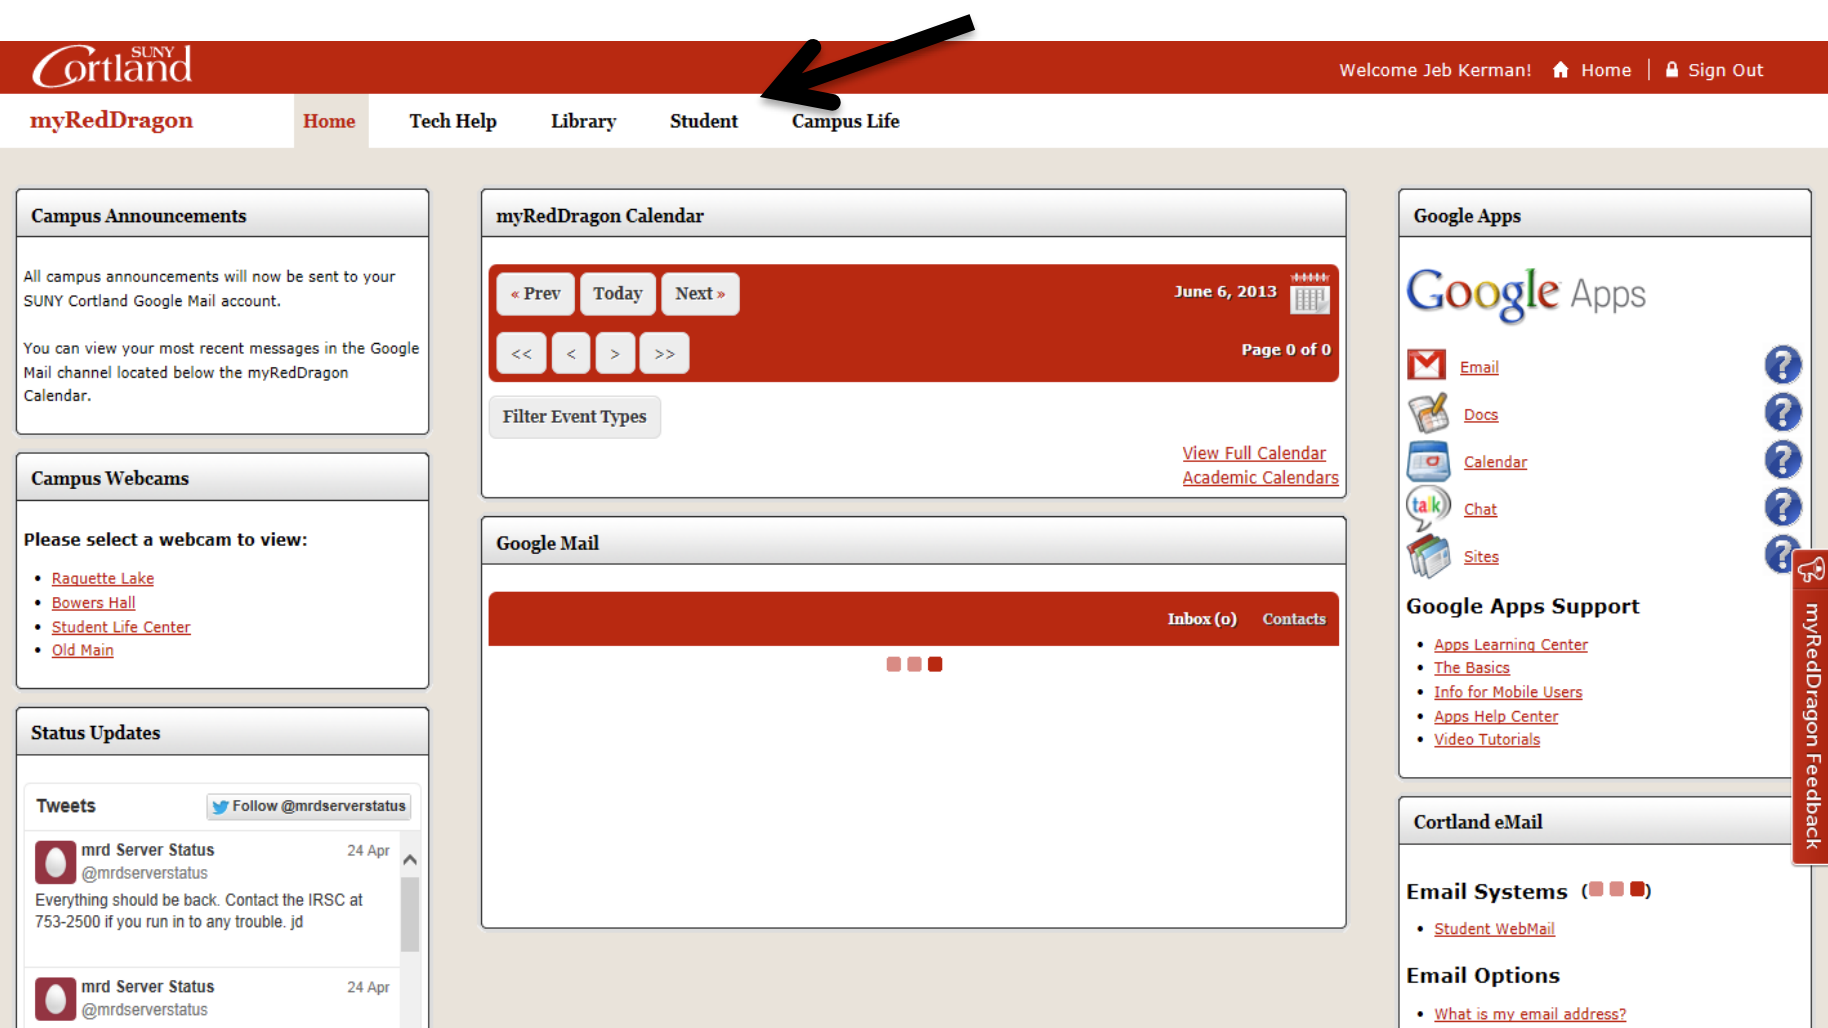Open Google Docs using its icon
This screenshot has height=1028, width=1828.
point(1428,412)
